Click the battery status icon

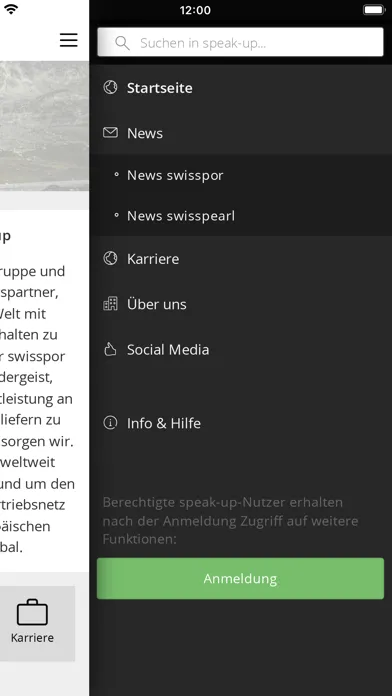tap(374, 10)
